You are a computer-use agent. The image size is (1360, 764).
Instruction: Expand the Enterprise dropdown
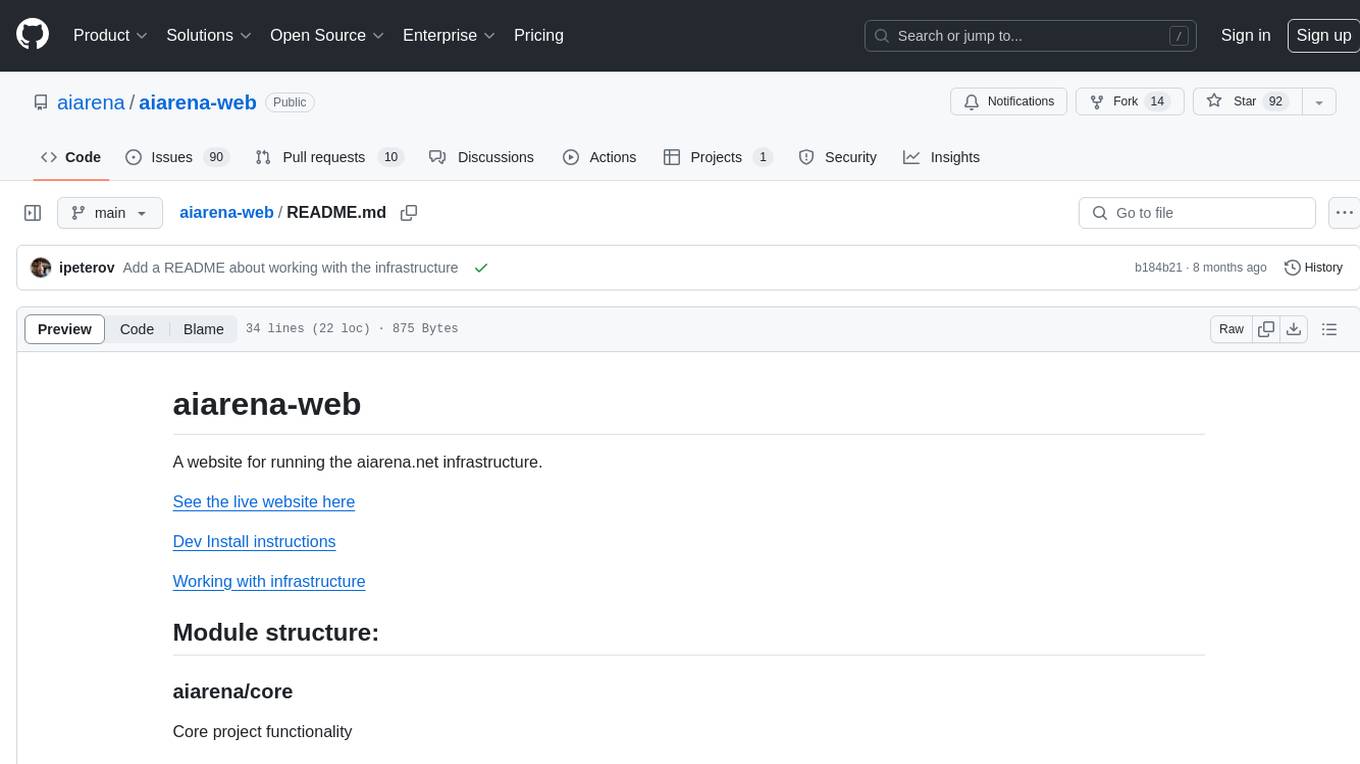tap(449, 35)
